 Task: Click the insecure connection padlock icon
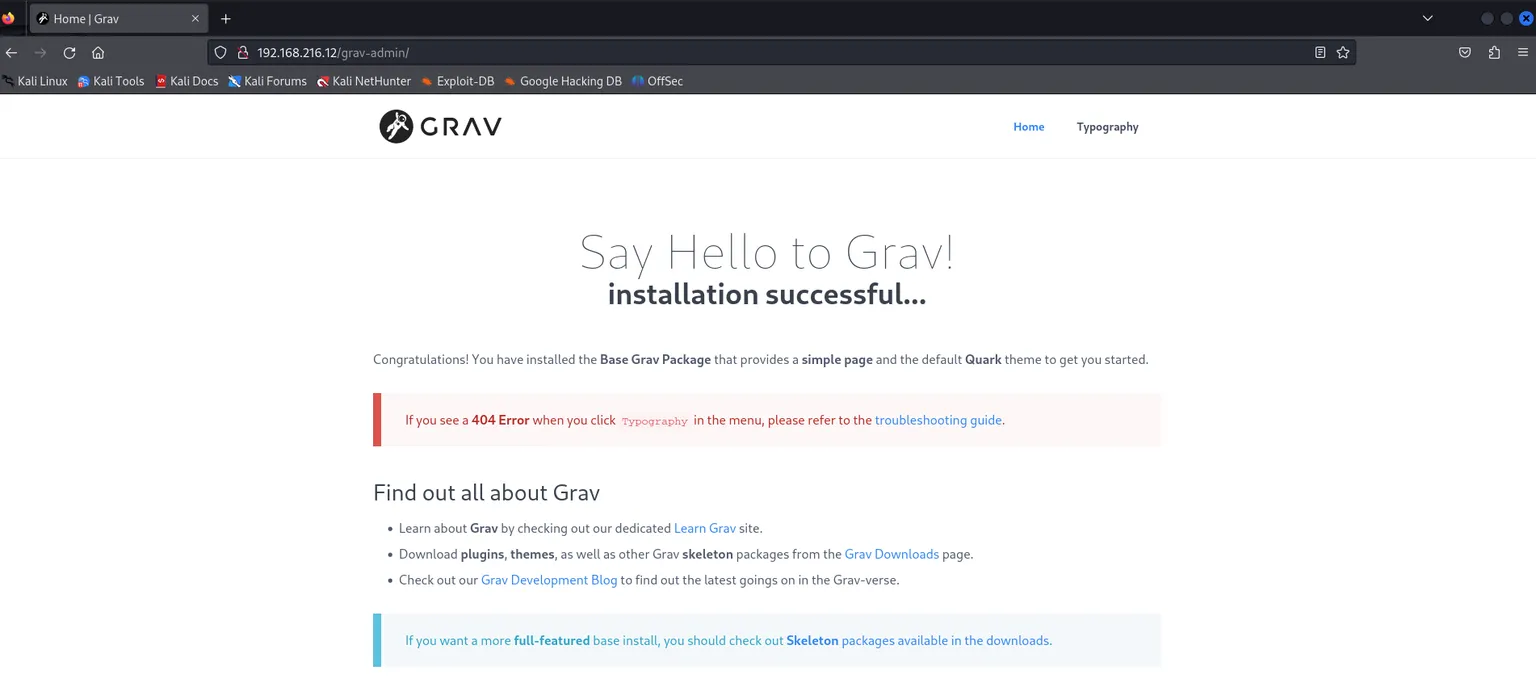coord(242,53)
